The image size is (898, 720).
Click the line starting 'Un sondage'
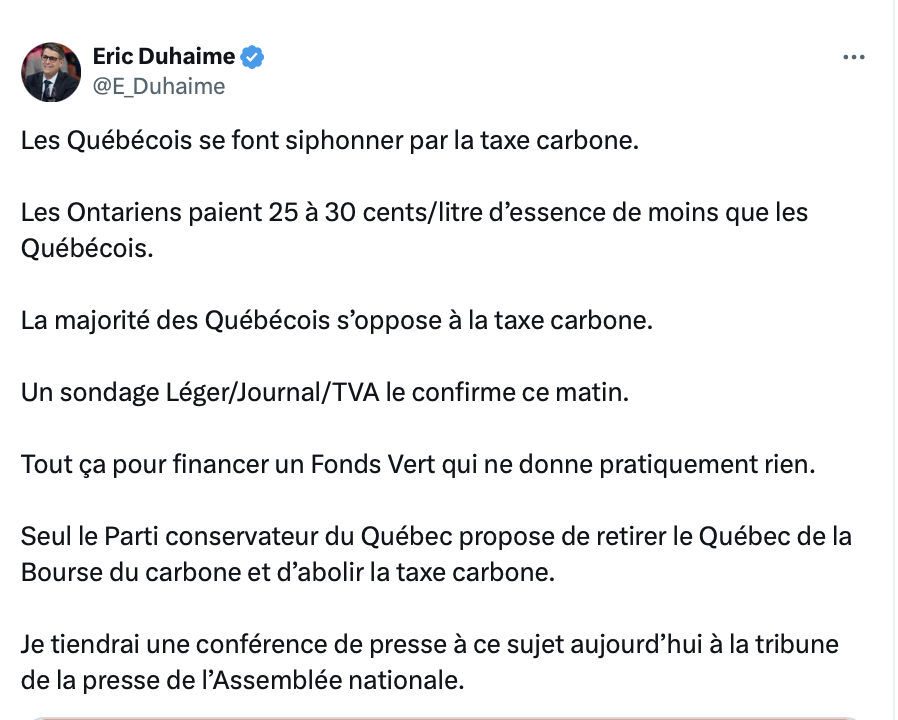(x=325, y=393)
